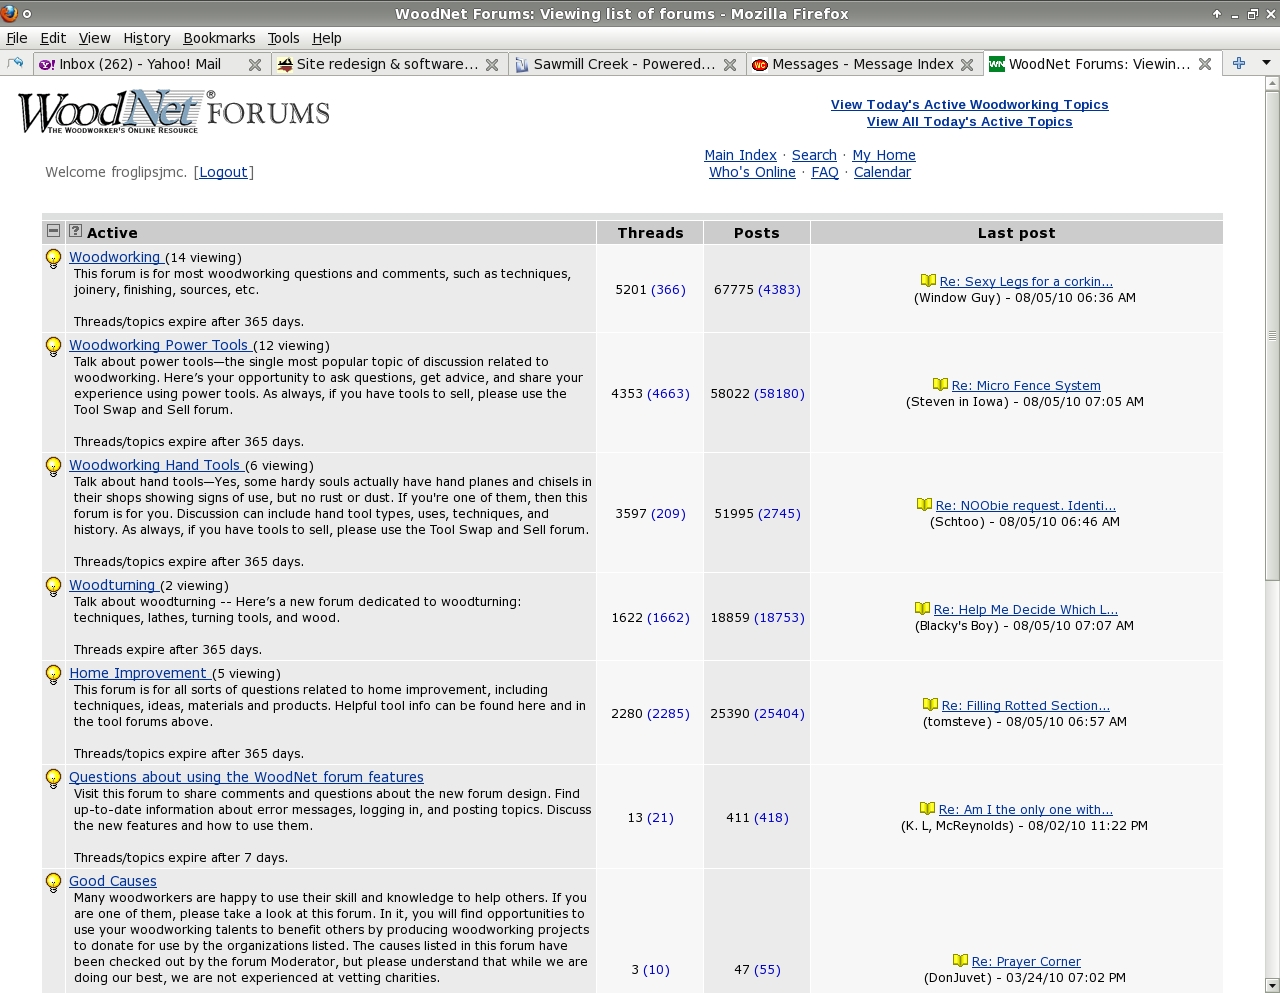
Task: Click the post icon next to Re: NOObie request
Action: pos(924,505)
